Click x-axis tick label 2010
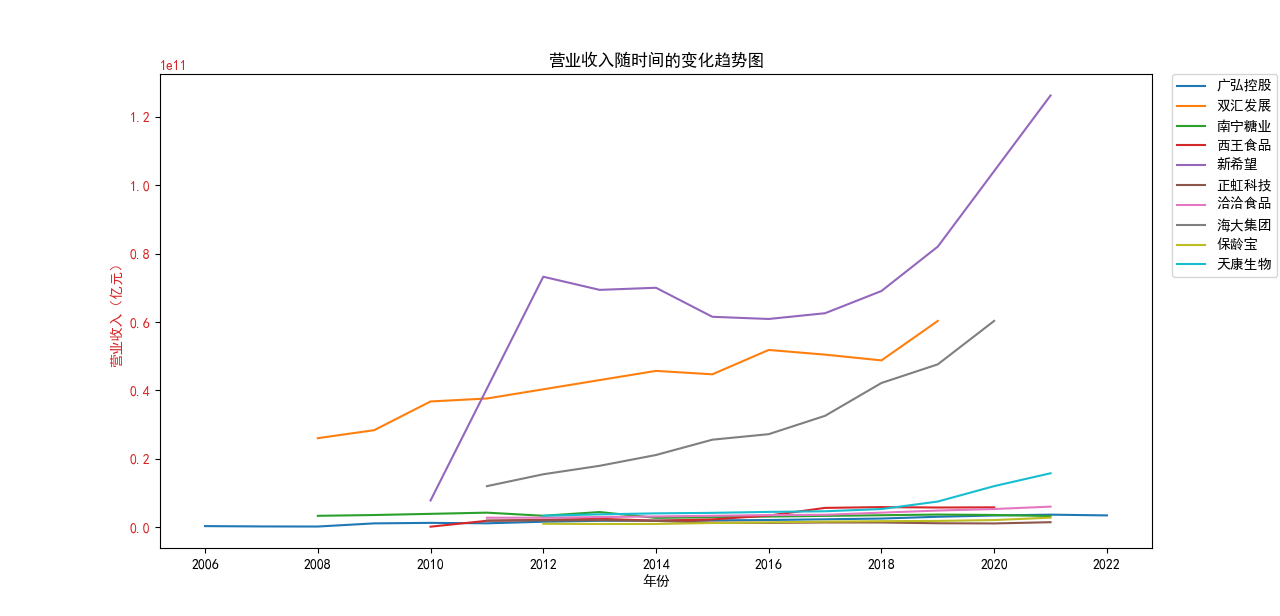 [431, 563]
